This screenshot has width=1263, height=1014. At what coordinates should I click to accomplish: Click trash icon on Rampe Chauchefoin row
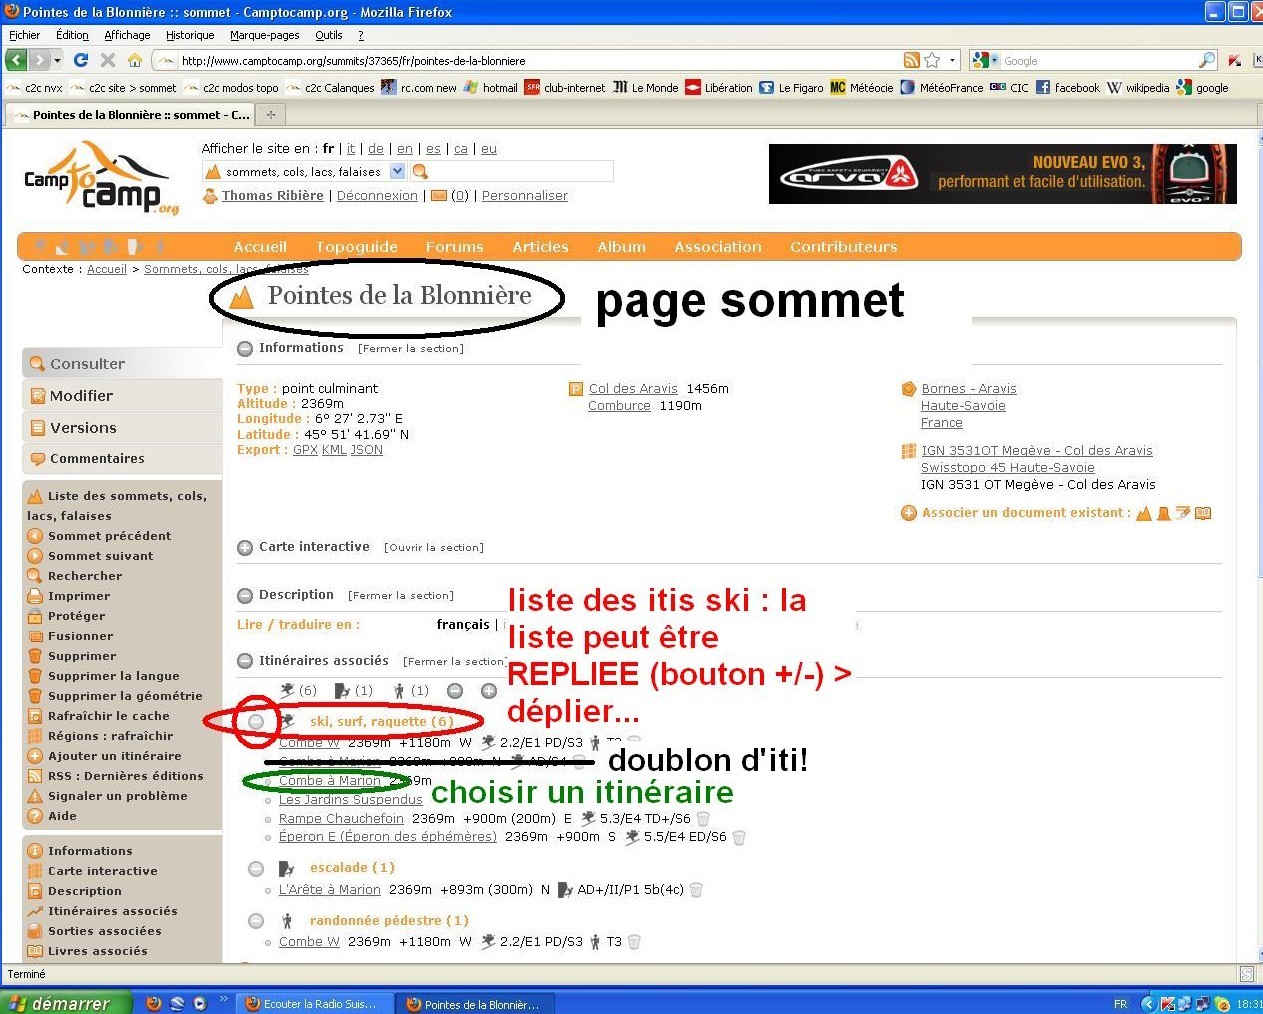[x=703, y=819]
